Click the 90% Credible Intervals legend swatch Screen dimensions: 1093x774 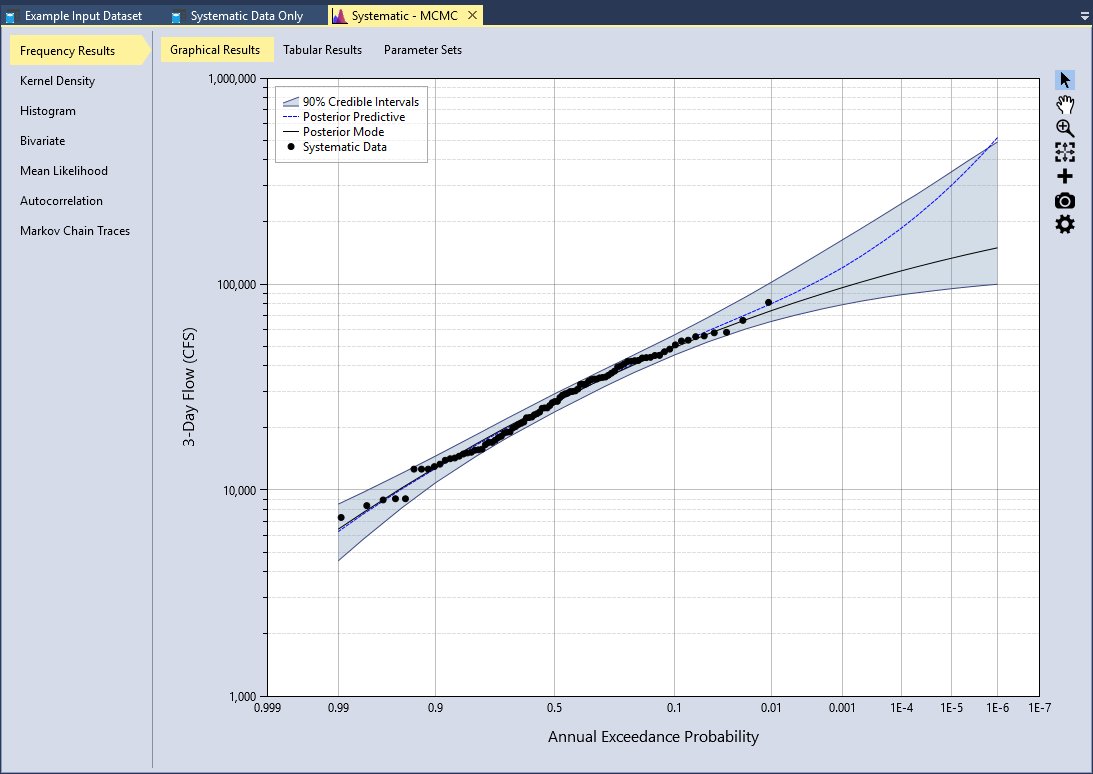pos(291,102)
